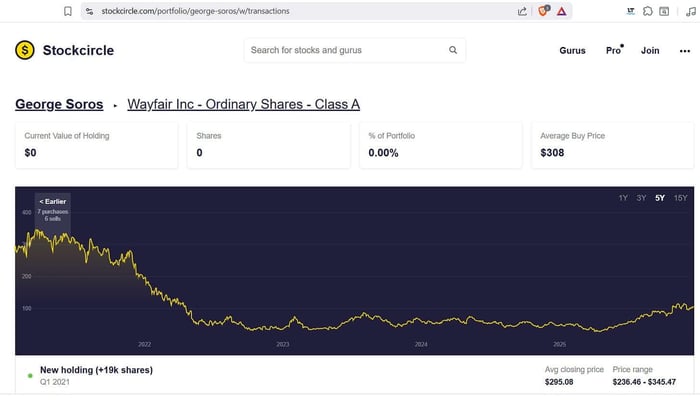The height and width of the screenshot is (401, 700).
Task: Open the browser extensions puzzle icon
Action: pyautogui.click(x=648, y=11)
